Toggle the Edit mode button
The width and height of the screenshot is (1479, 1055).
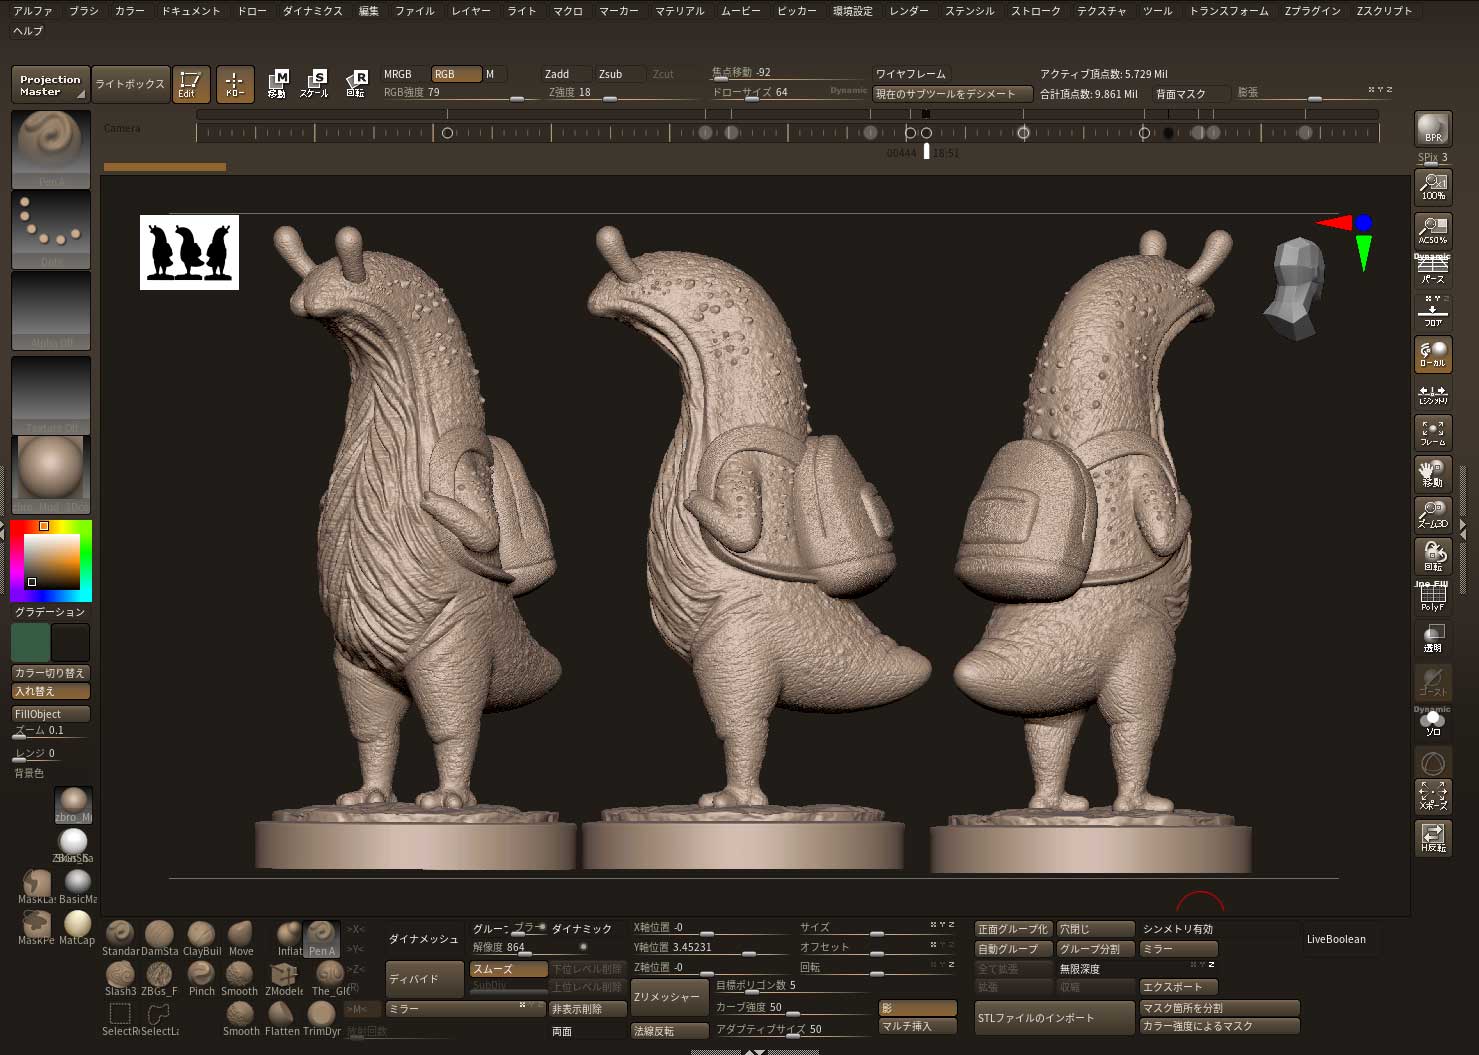coord(190,84)
